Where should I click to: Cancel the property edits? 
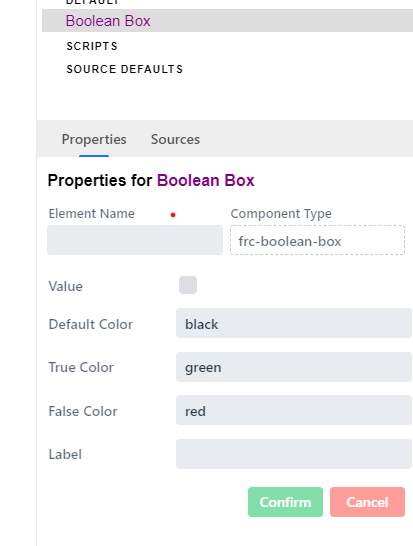pyautogui.click(x=367, y=502)
